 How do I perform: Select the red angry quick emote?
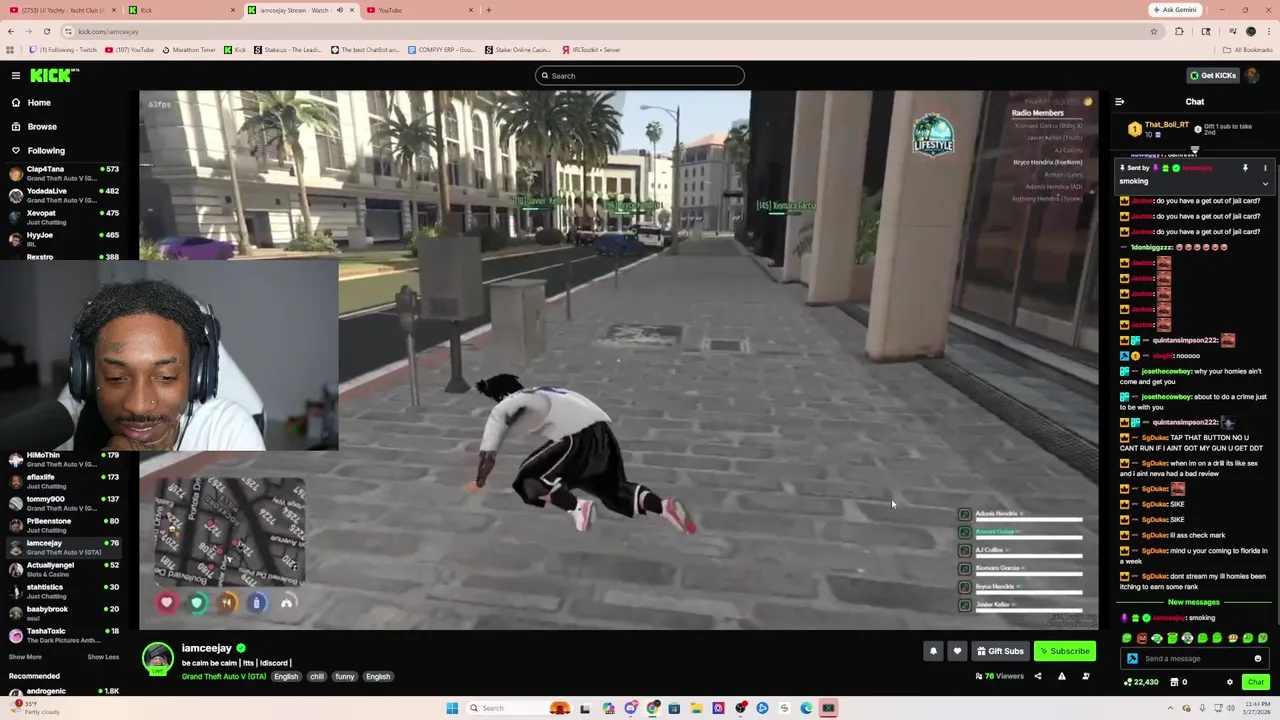(1142, 639)
